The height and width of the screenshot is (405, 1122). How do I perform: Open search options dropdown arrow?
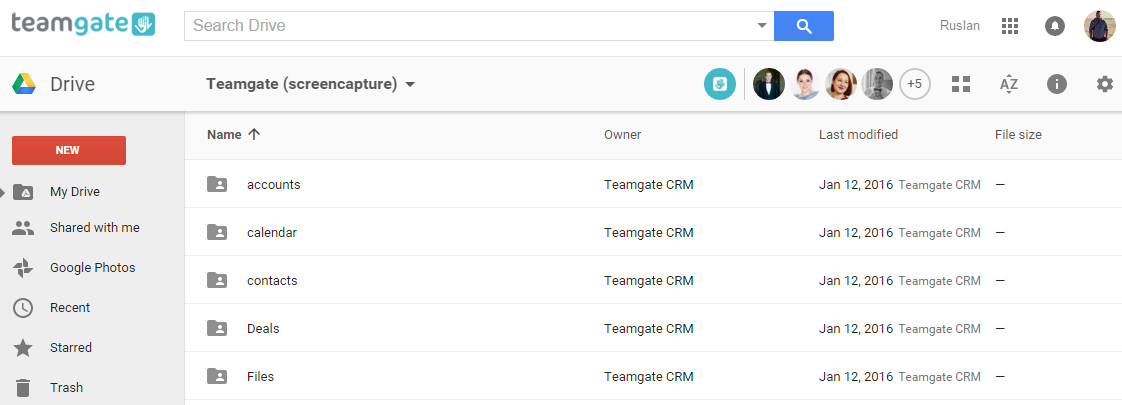[762, 26]
